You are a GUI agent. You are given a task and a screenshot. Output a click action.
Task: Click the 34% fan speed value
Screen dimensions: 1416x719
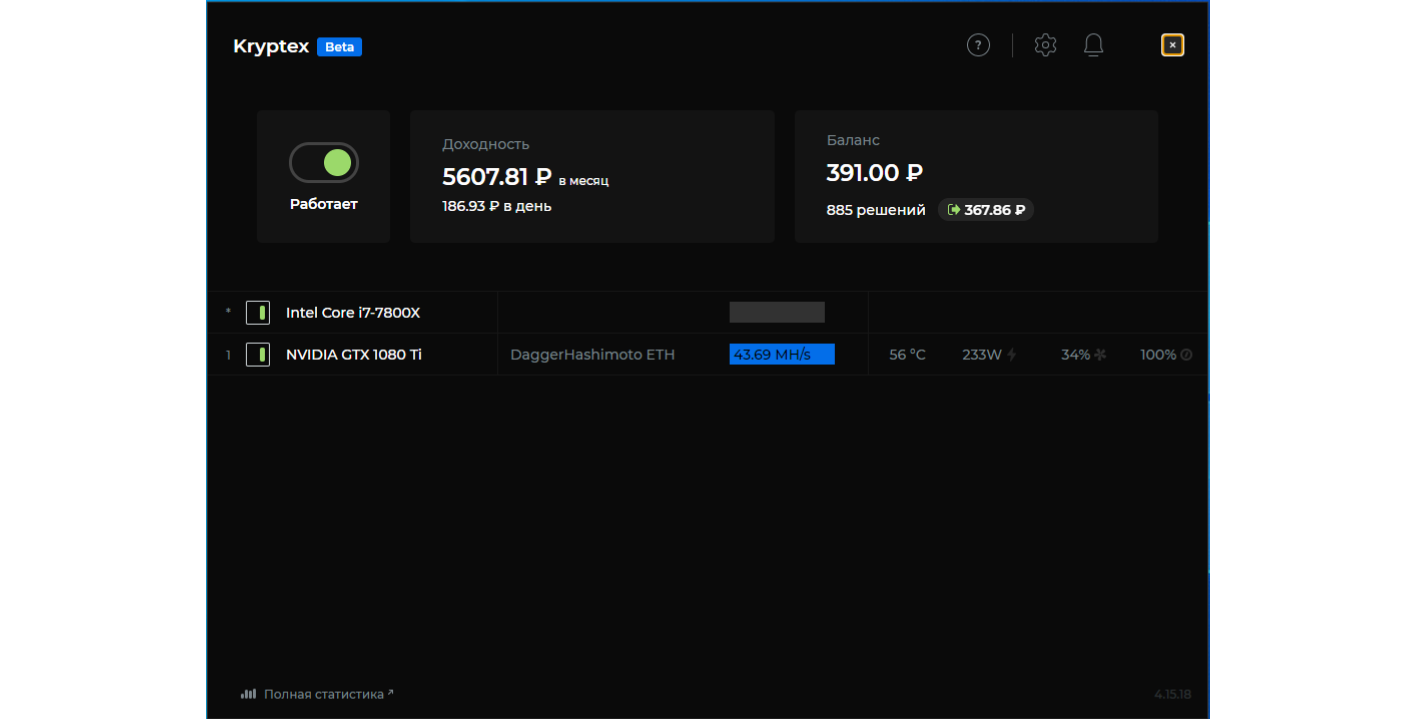tap(1076, 355)
